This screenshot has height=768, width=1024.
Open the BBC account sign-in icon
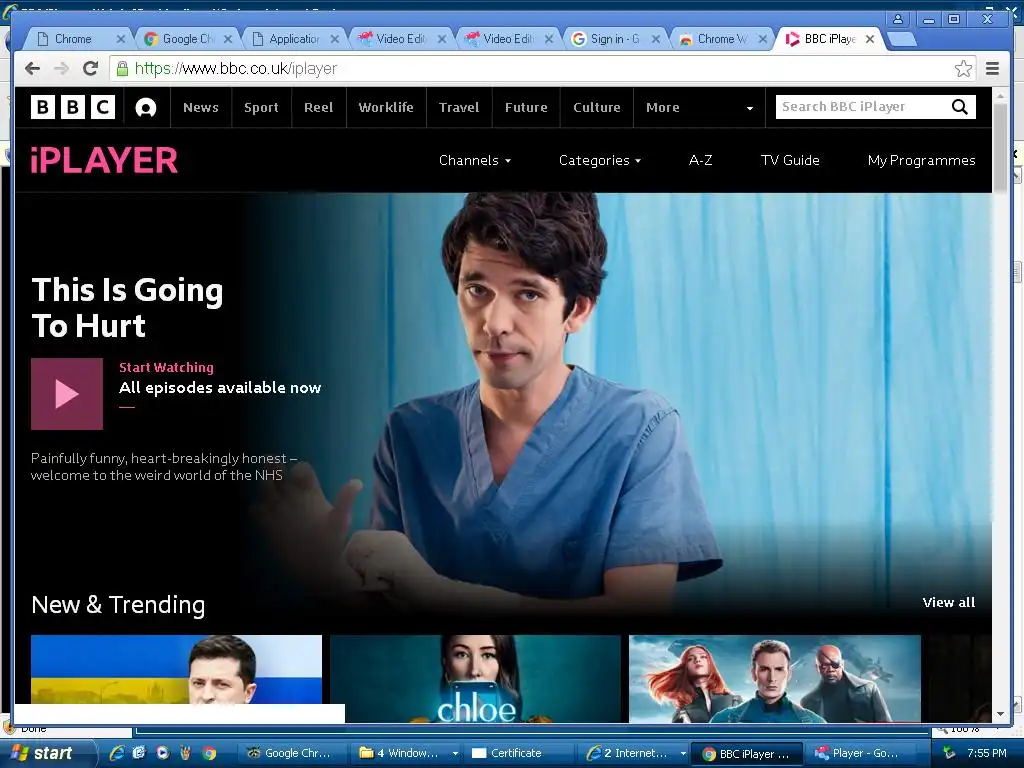click(x=146, y=107)
